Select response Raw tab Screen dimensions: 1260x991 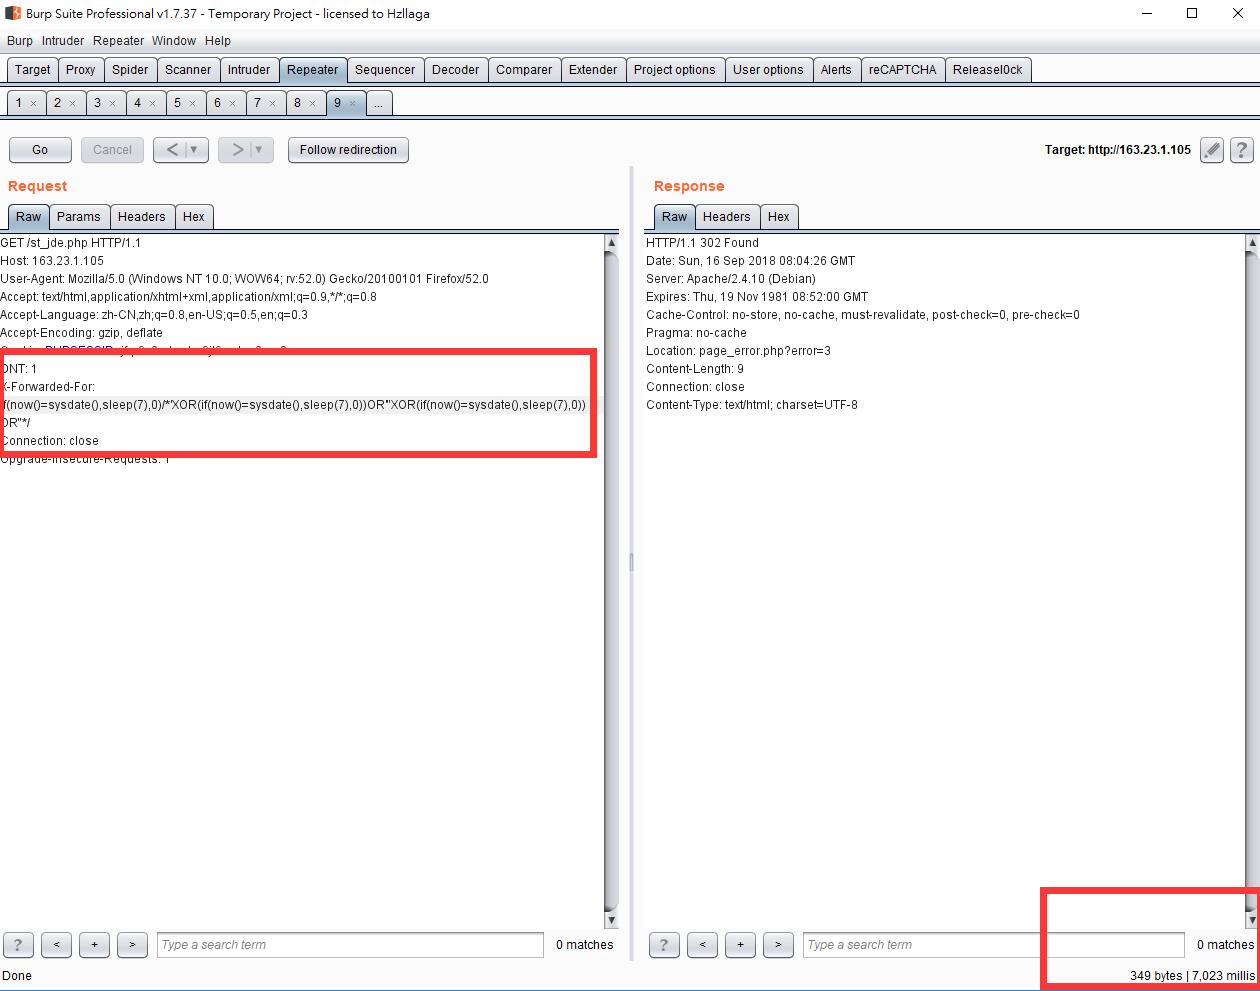click(675, 217)
